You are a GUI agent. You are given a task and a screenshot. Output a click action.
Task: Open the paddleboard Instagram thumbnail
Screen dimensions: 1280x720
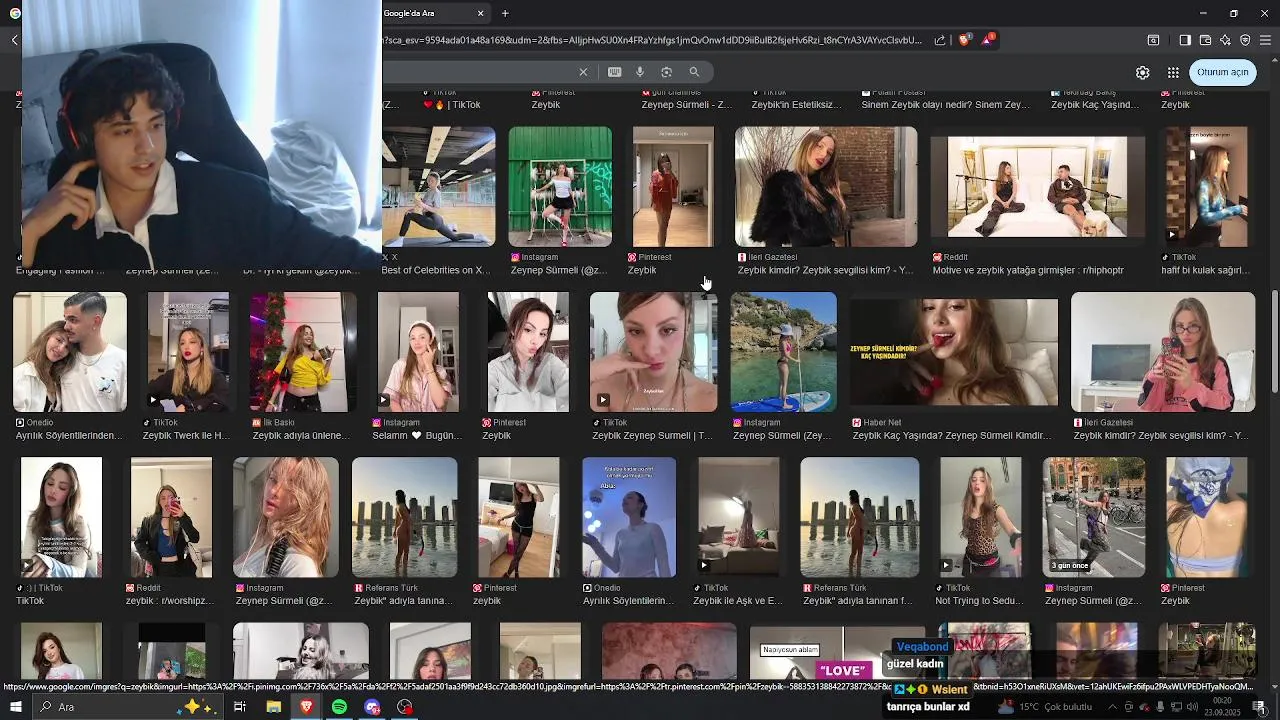point(784,352)
